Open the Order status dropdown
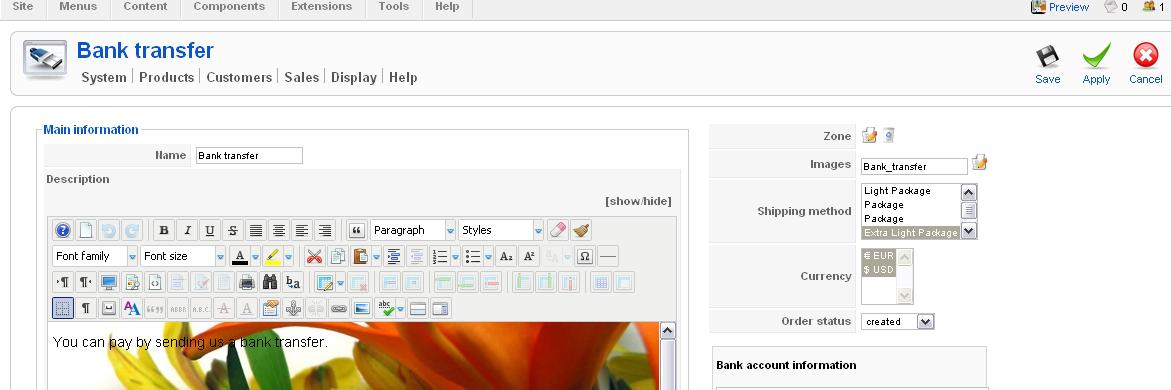Screen dimensions: 1171x390 pyautogui.click(x=898, y=321)
